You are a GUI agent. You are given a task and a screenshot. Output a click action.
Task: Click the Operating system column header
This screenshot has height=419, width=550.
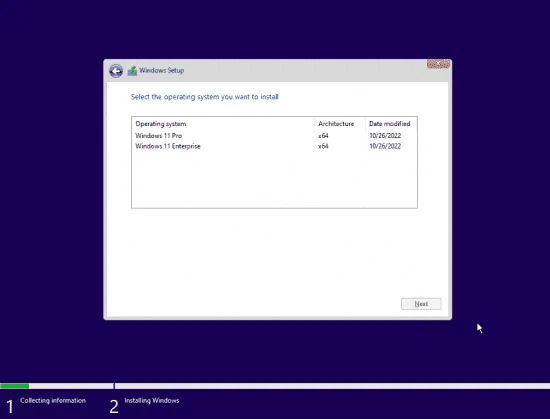click(223, 124)
